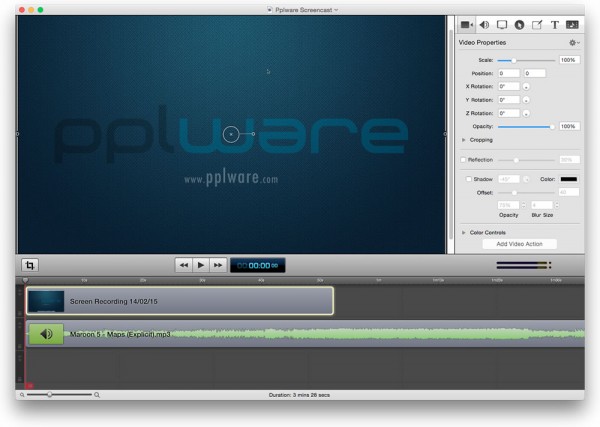Image resolution: width=600 pixels, height=427 pixels.
Task: Click the green speaker icon on audio clip
Action: click(x=46, y=334)
